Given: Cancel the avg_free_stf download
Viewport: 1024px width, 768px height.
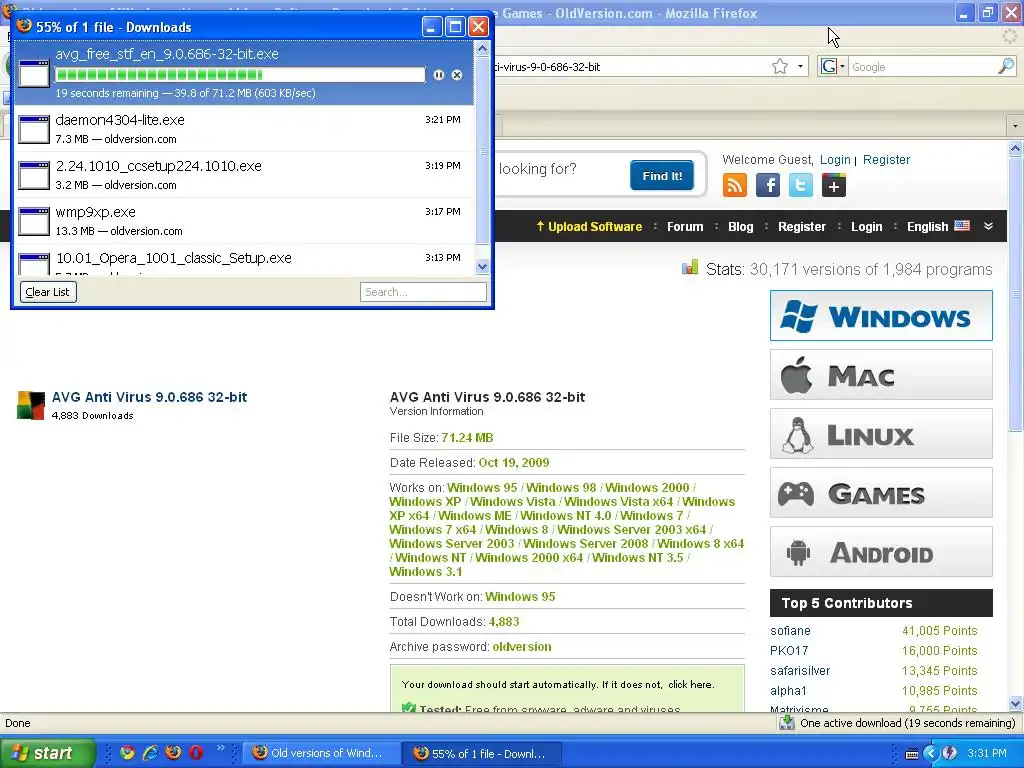Looking at the screenshot, I should (457, 75).
